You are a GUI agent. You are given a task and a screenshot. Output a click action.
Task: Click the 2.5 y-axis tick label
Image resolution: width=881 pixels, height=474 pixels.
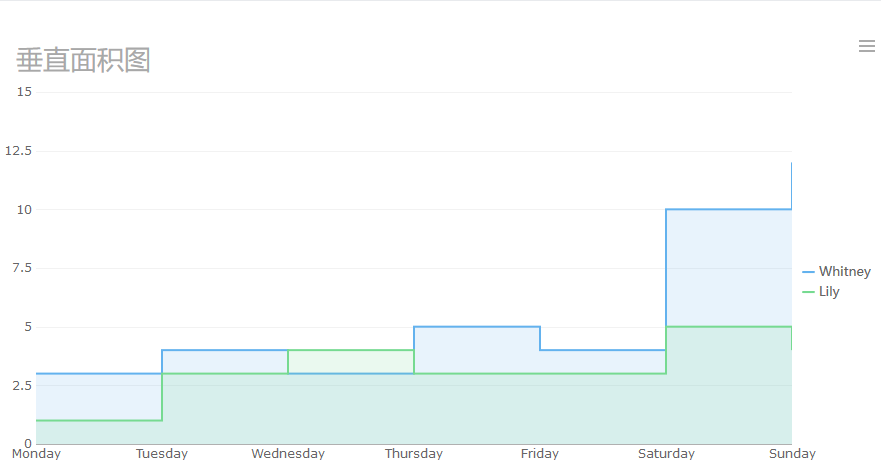22,385
